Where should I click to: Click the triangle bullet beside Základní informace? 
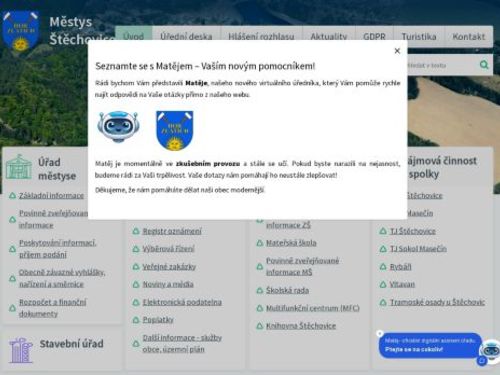point(12,195)
